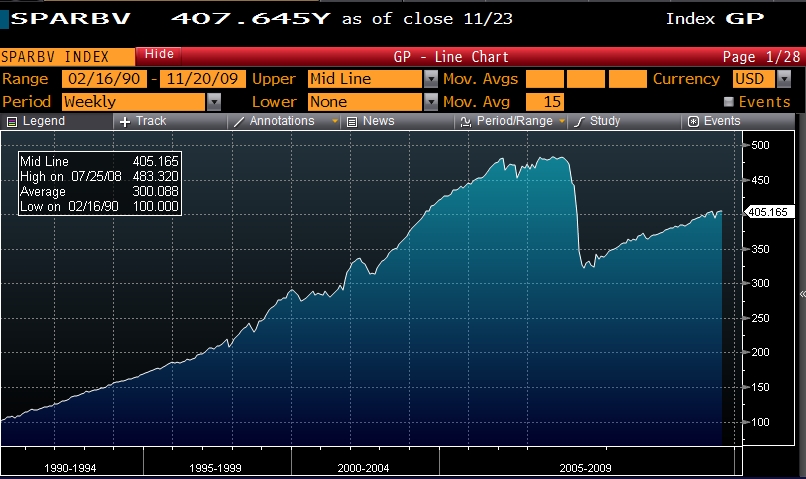Image resolution: width=806 pixels, height=479 pixels.
Task: Click the Legend toolbar icon
Action: [x=12, y=121]
